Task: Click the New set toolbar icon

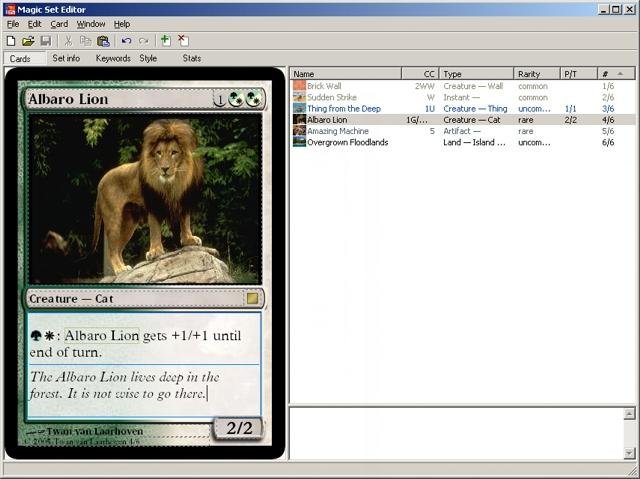Action: click(11, 41)
